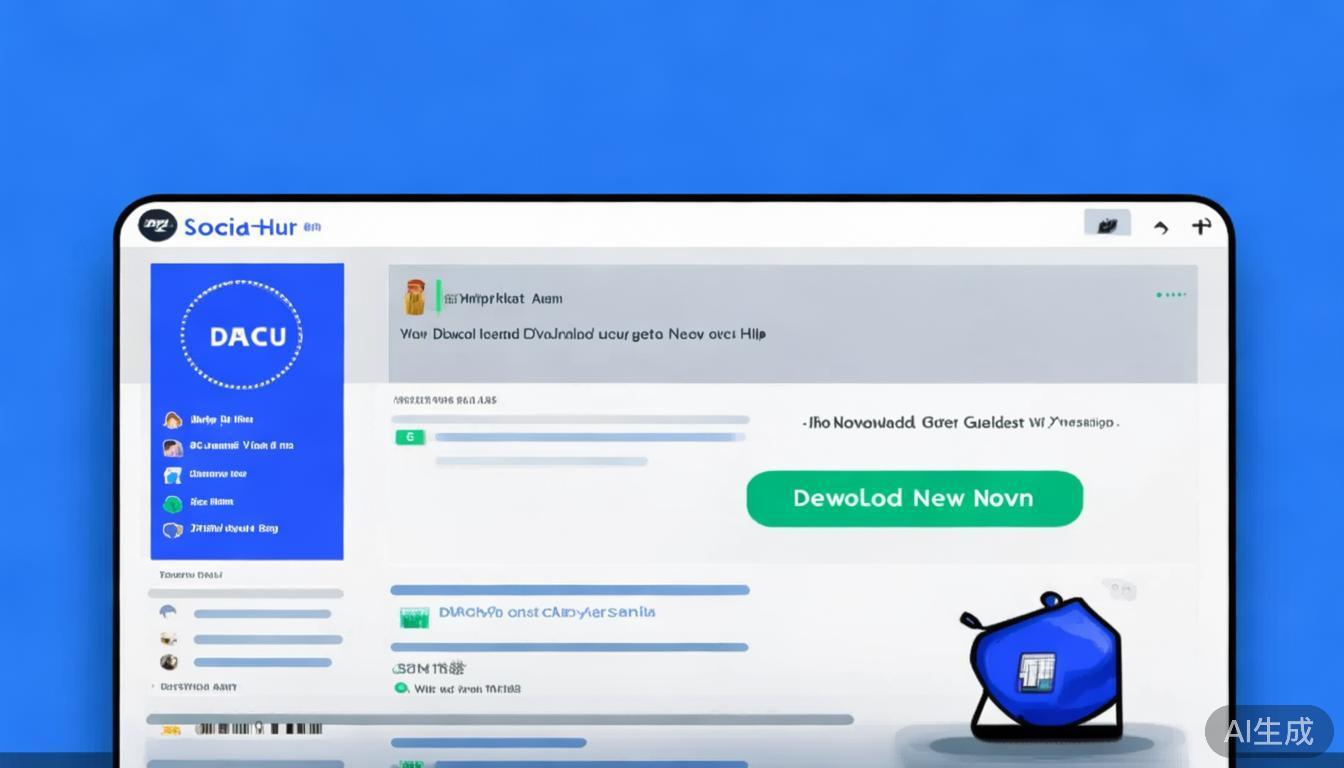
Task: Click the green thumbnail beside the blue feed link
Action: (x=414, y=617)
